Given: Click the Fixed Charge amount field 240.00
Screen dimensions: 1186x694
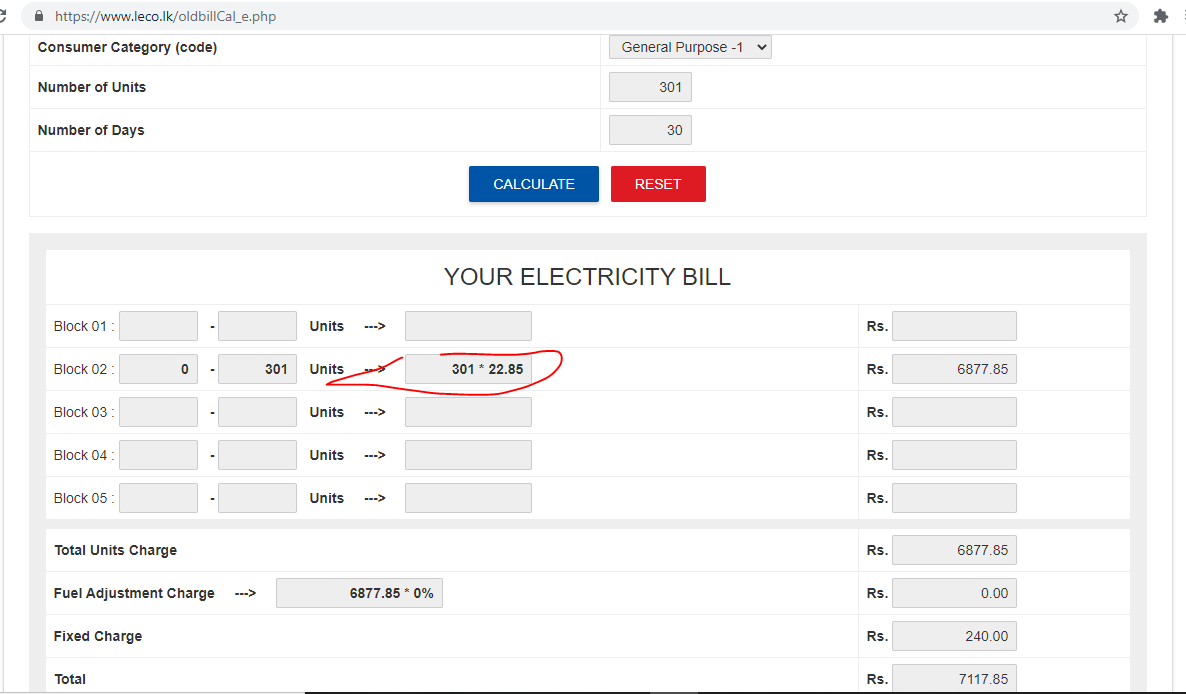Looking at the screenshot, I should [954, 636].
